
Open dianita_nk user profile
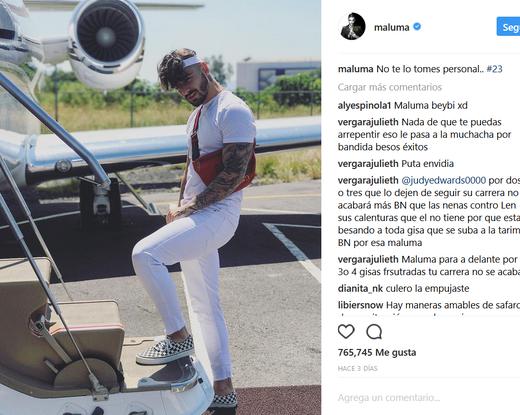click(360, 288)
